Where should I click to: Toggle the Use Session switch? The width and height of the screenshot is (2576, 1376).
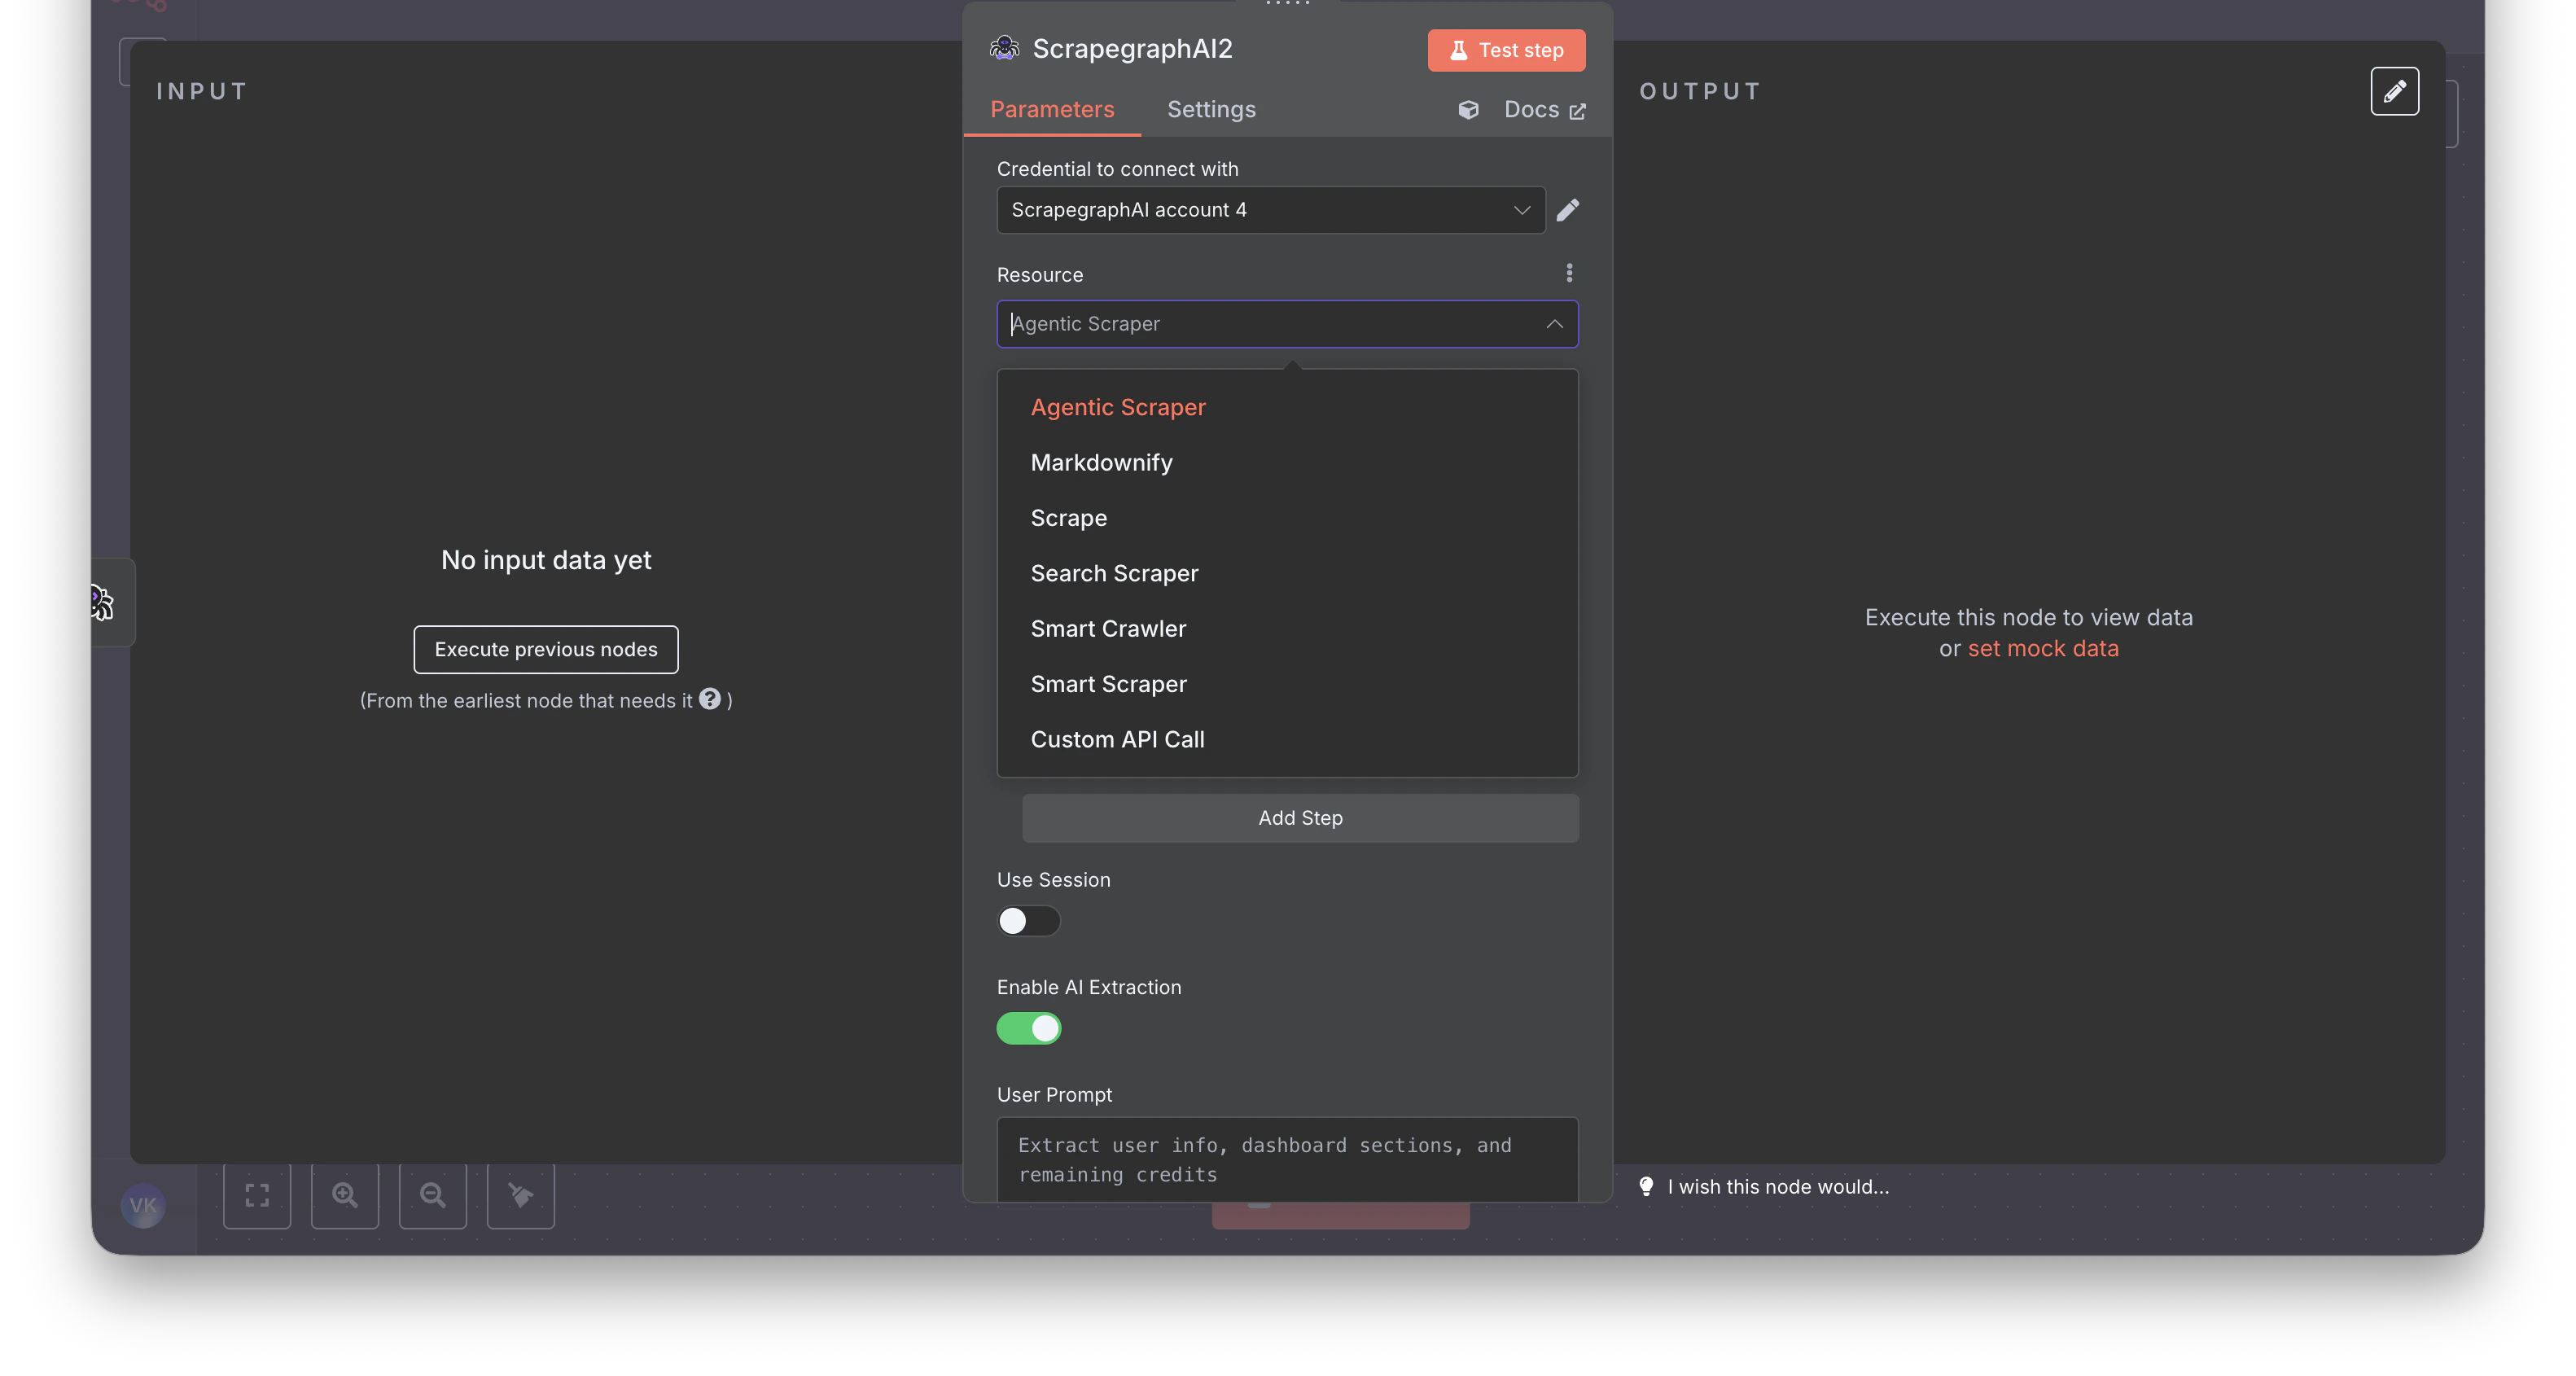[1028, 920]
